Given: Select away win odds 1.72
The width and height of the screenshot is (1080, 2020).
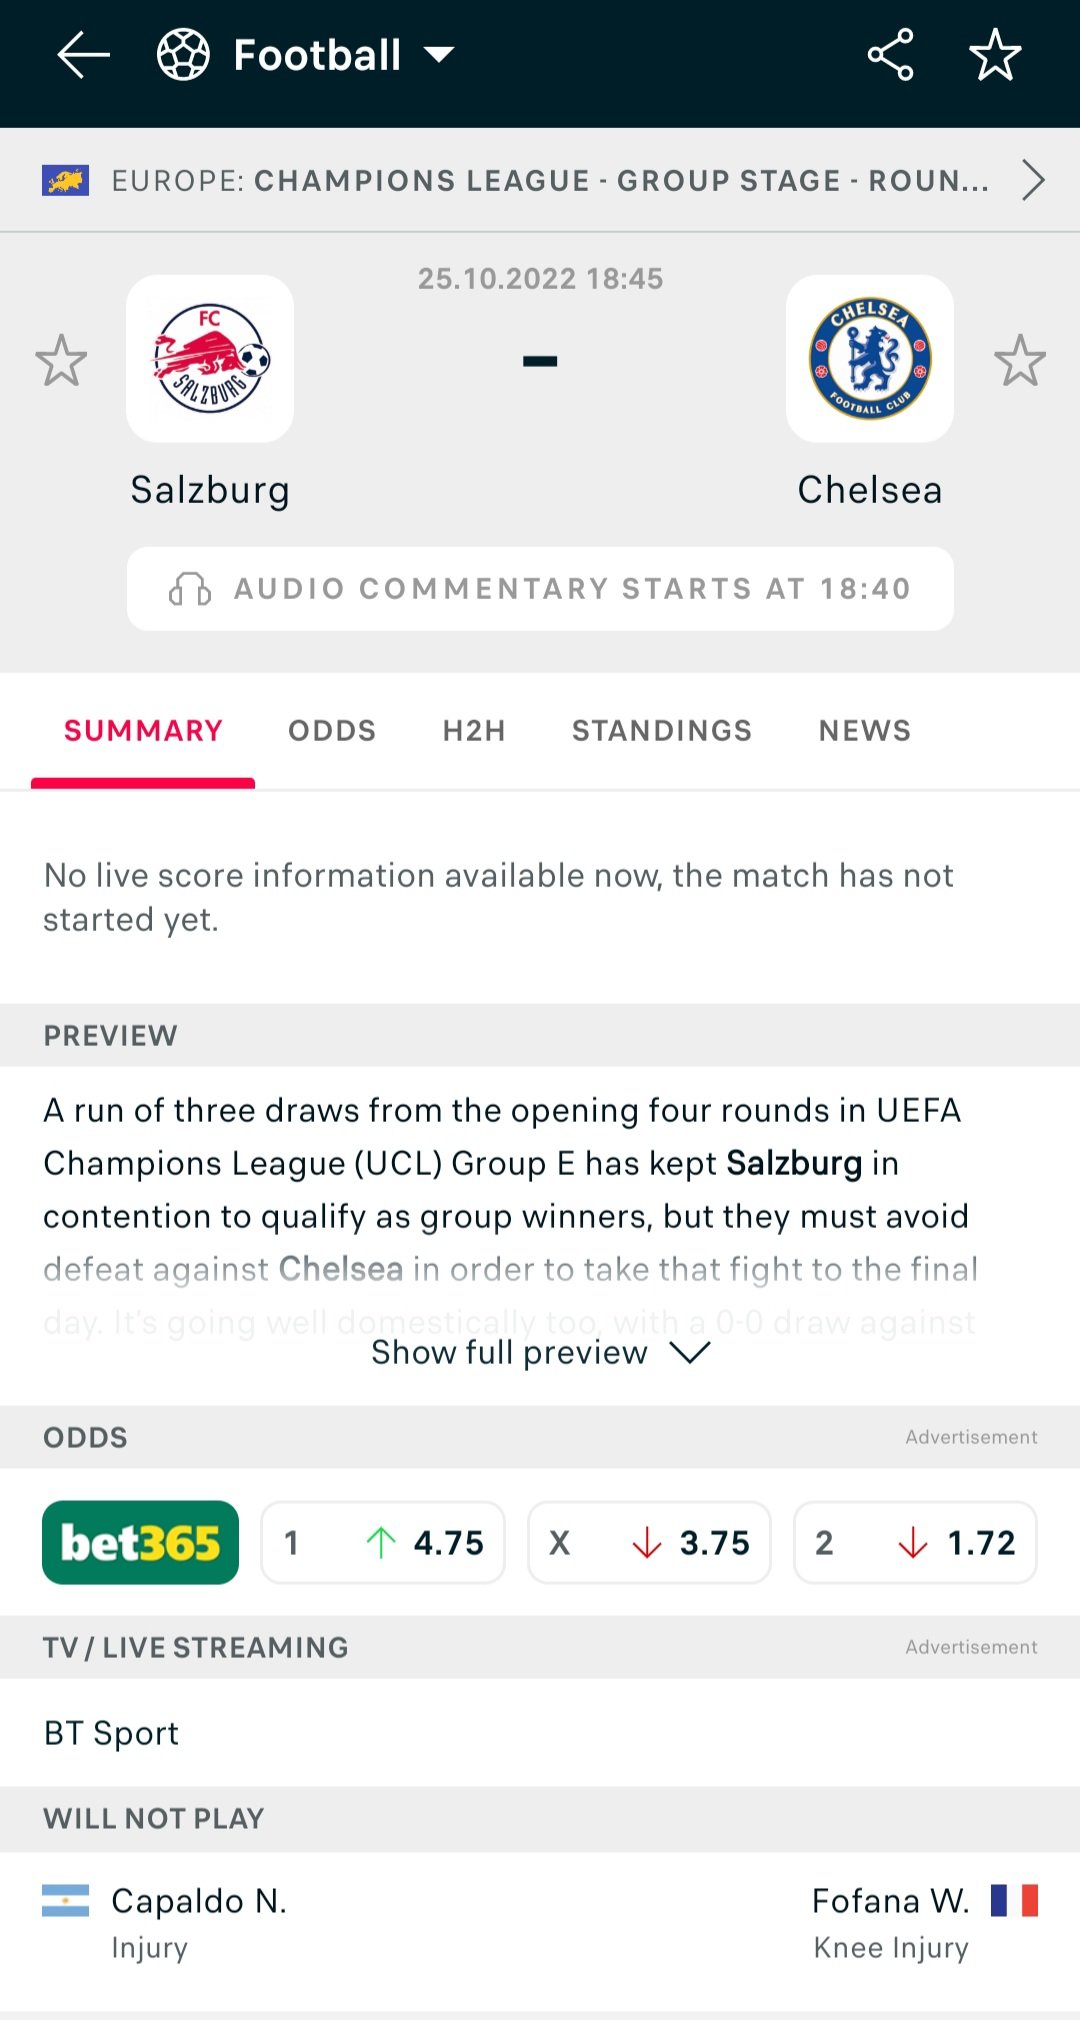Looking at the screenshot, I should pos(915,1543).
